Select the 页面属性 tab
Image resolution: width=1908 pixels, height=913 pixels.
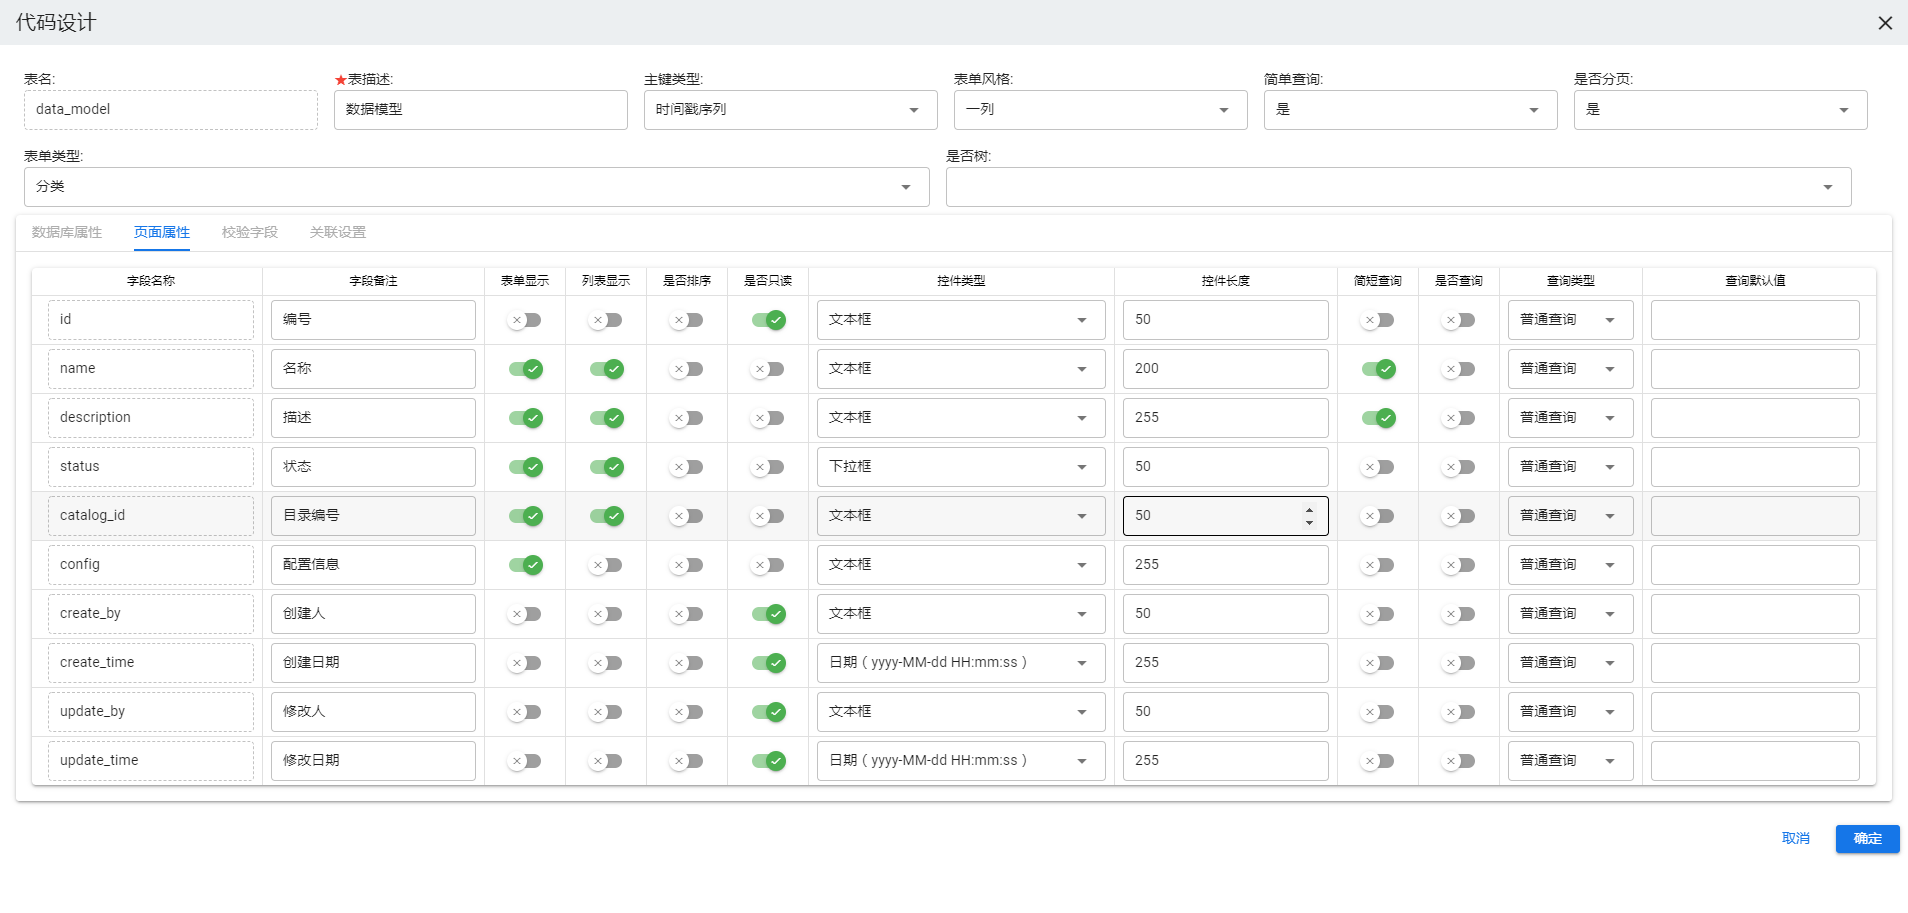click(162, 232)
